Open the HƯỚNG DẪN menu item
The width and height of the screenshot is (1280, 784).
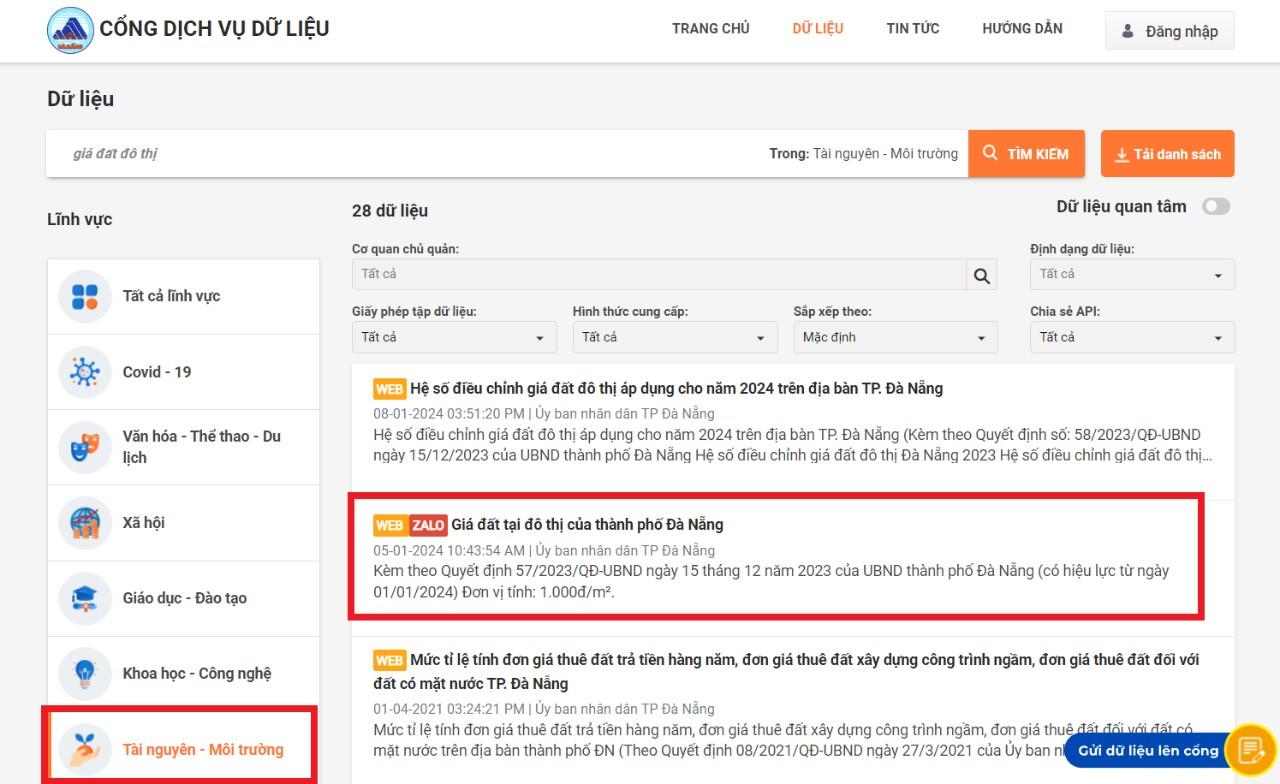[1022, 29]
